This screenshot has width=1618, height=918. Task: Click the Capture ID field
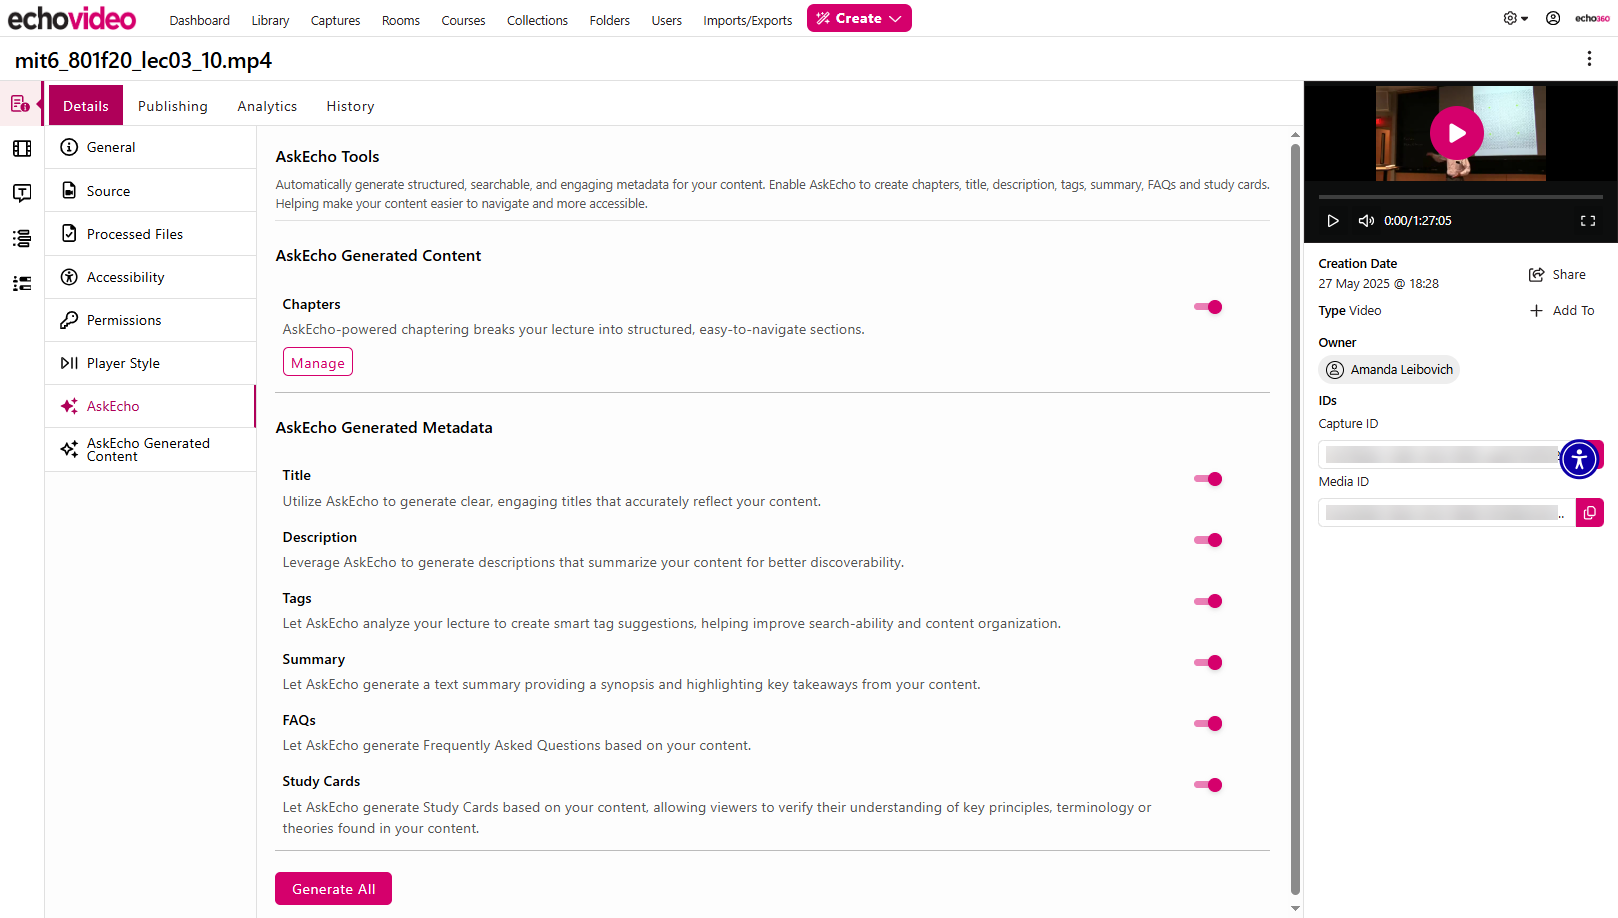pos(1440,455)
